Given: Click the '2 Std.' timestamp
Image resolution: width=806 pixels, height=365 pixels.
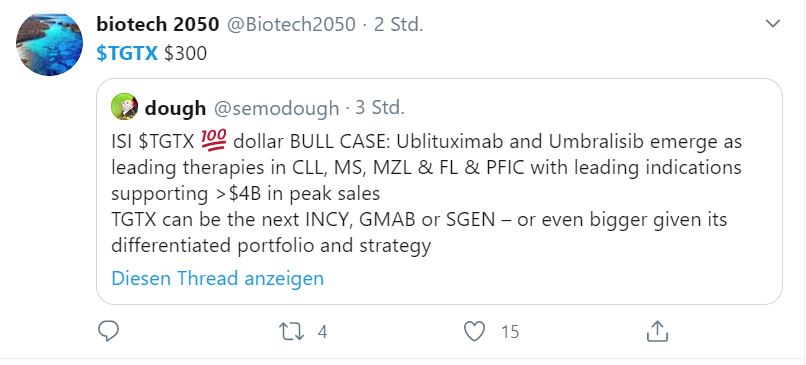Looking at the screenshot, I should [398, 24].
